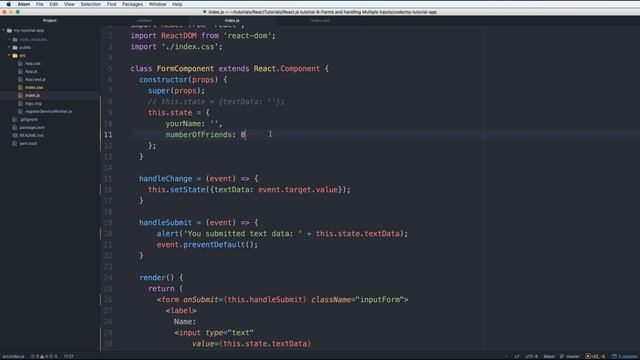Click the master git branch indicator

coord(570,356)
